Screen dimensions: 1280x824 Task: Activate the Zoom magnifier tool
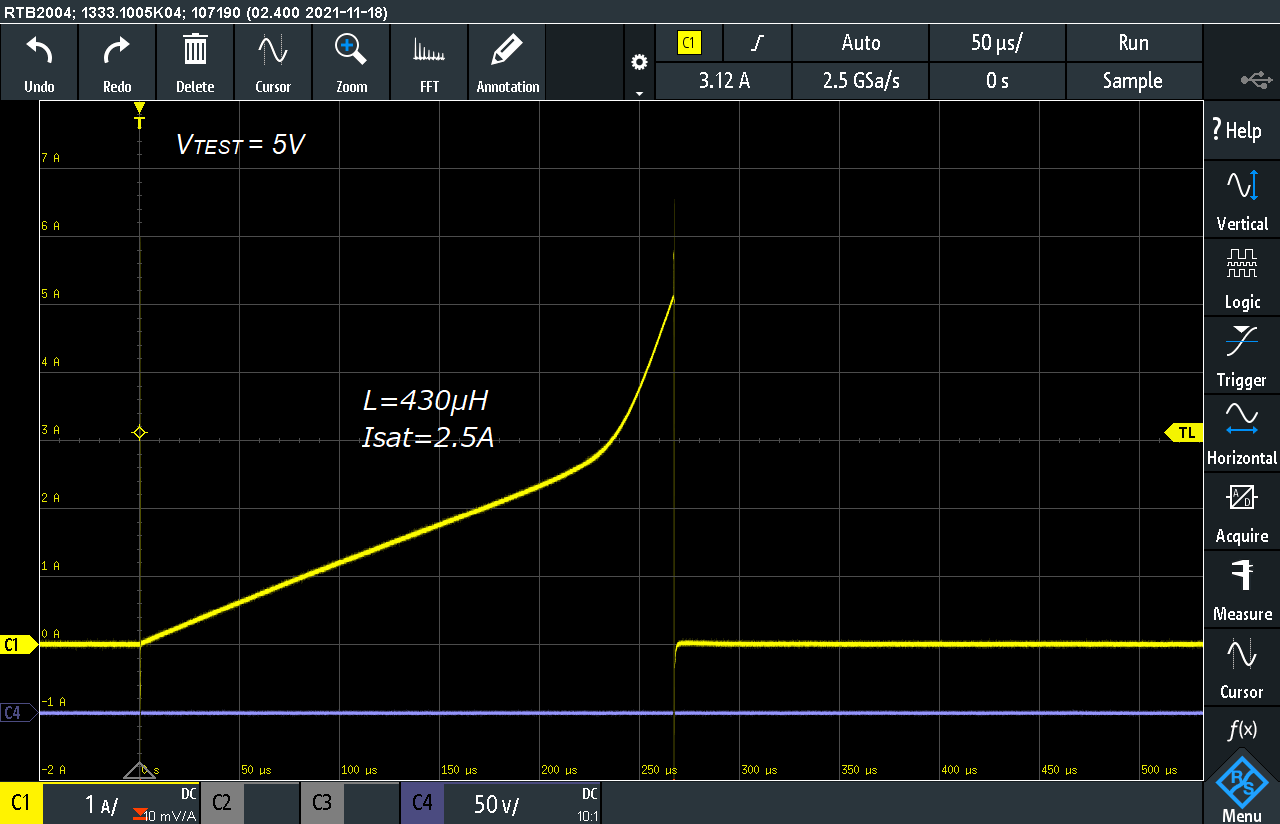coord(351,50)
